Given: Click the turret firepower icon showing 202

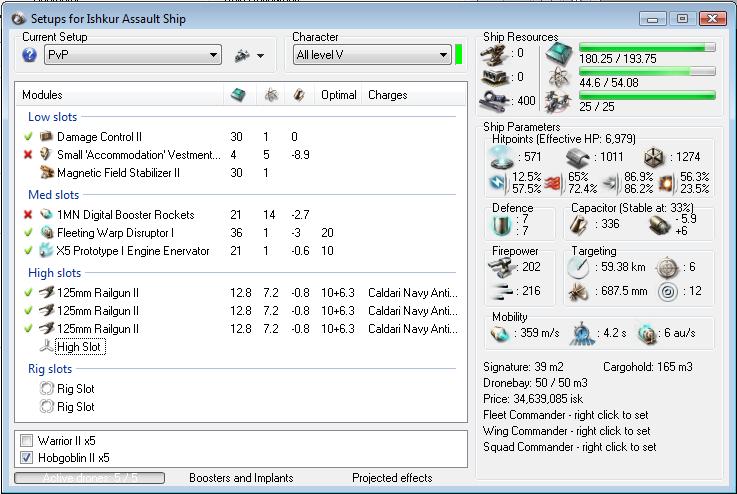Looking at the screenshot, I should [502, 267].
